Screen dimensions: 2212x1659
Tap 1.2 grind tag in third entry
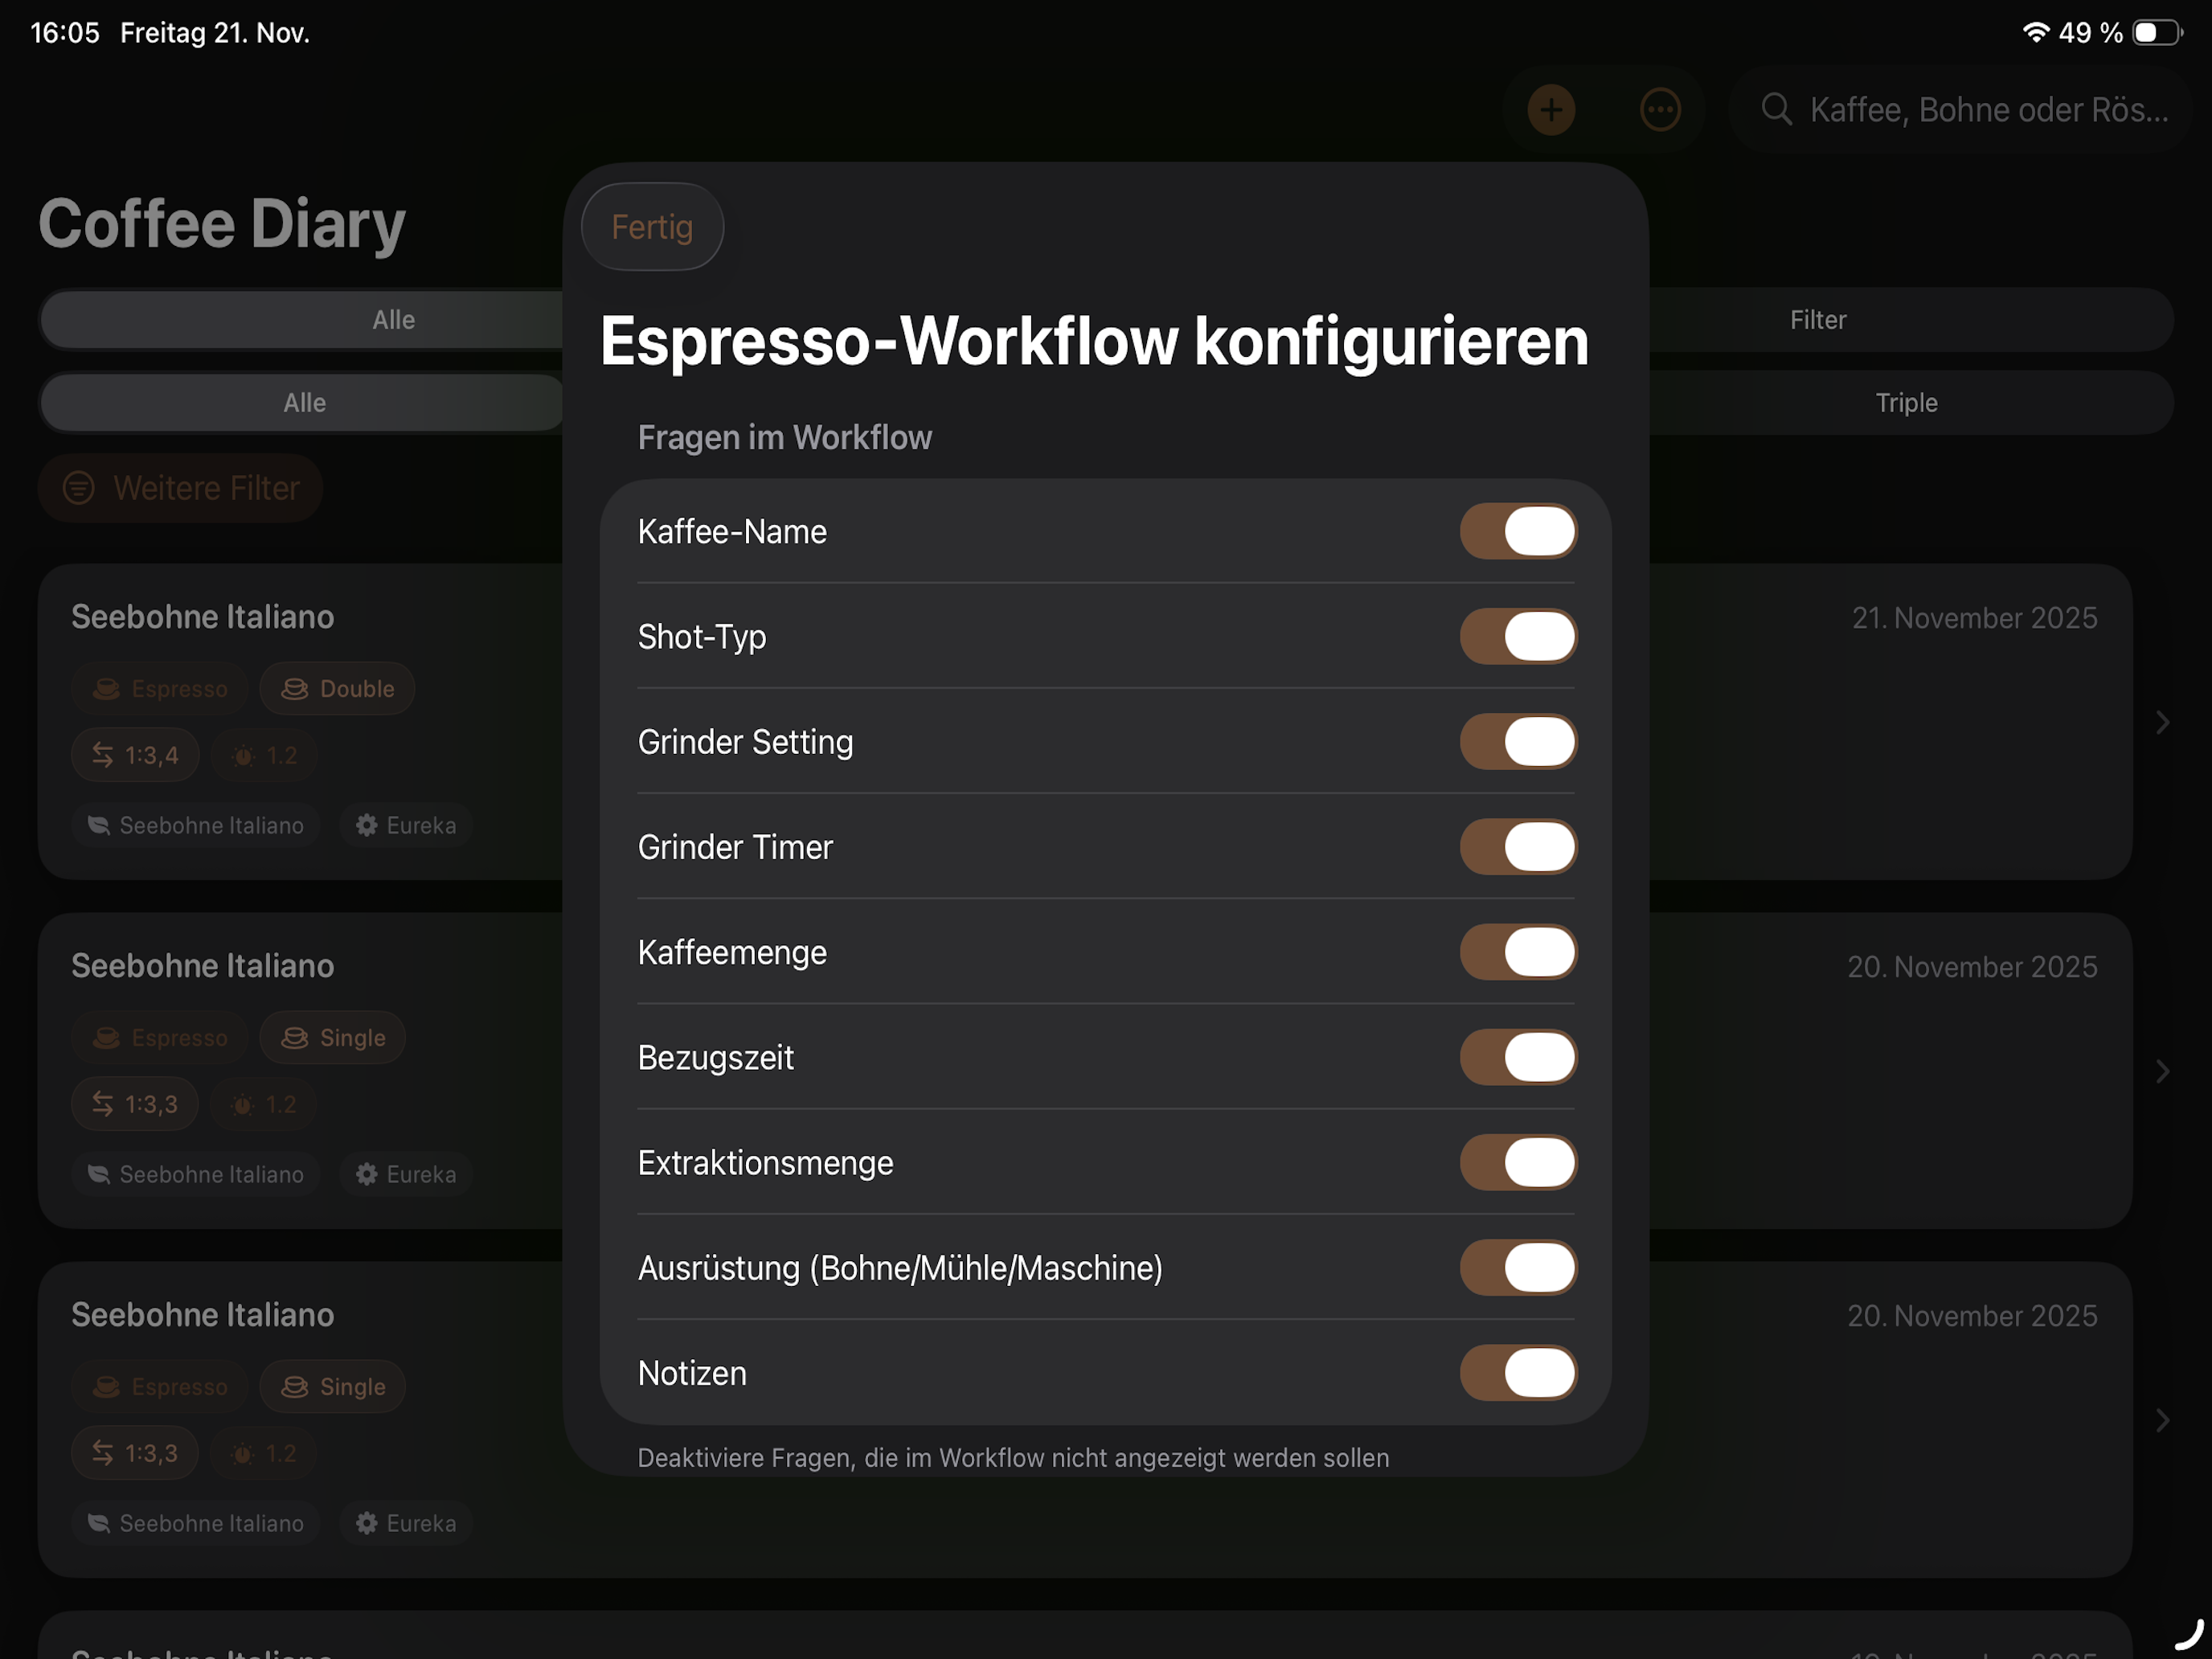[x=263, y=1453]
